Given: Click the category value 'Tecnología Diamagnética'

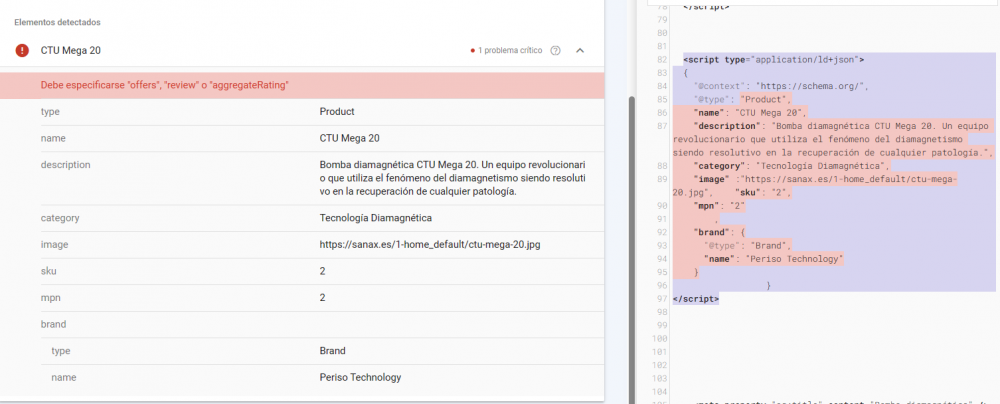Looking at the screenshot, I should coord(376,218).
